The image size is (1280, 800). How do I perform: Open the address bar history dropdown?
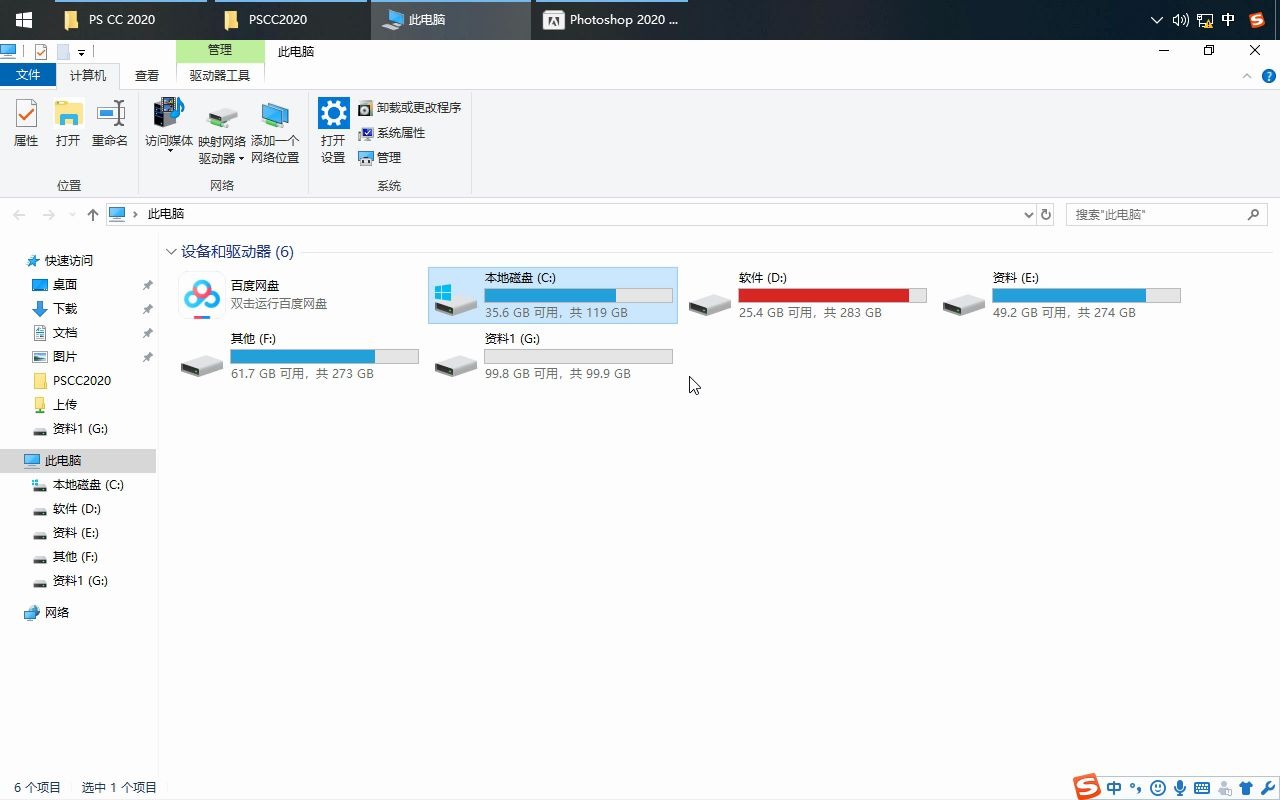click(x=1029, y=215)
